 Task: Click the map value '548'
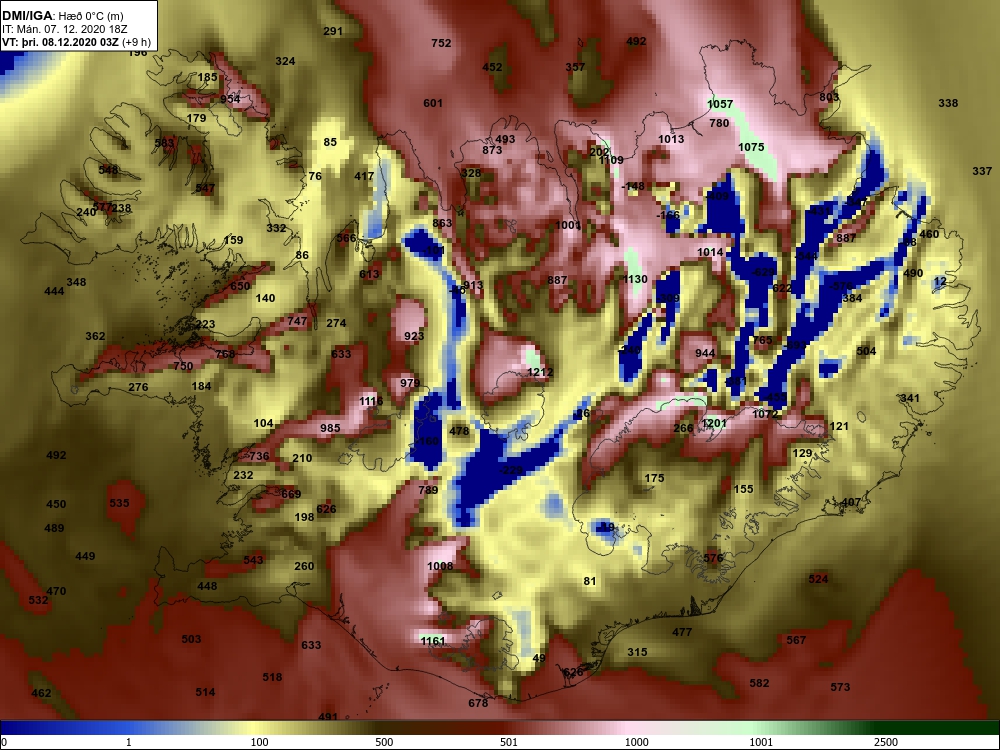108,170
